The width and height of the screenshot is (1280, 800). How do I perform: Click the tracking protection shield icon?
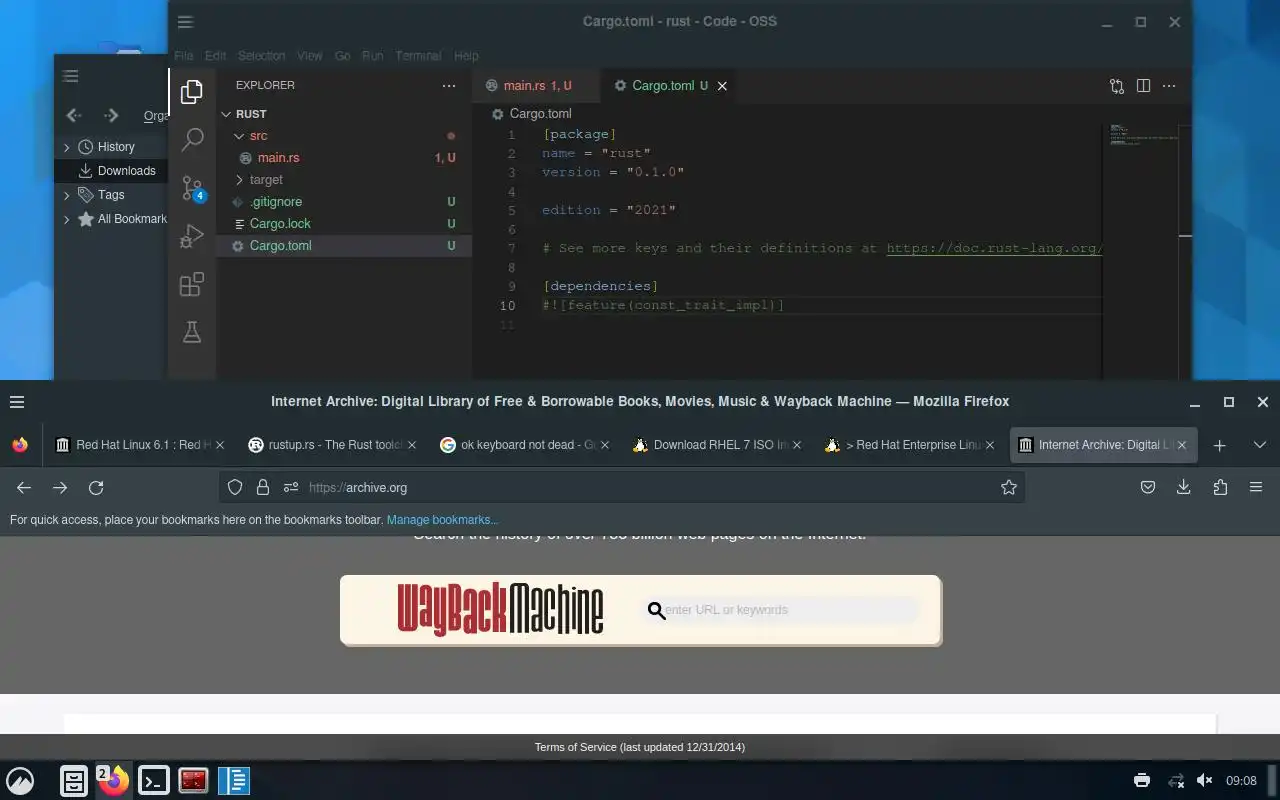coord(235,487)
